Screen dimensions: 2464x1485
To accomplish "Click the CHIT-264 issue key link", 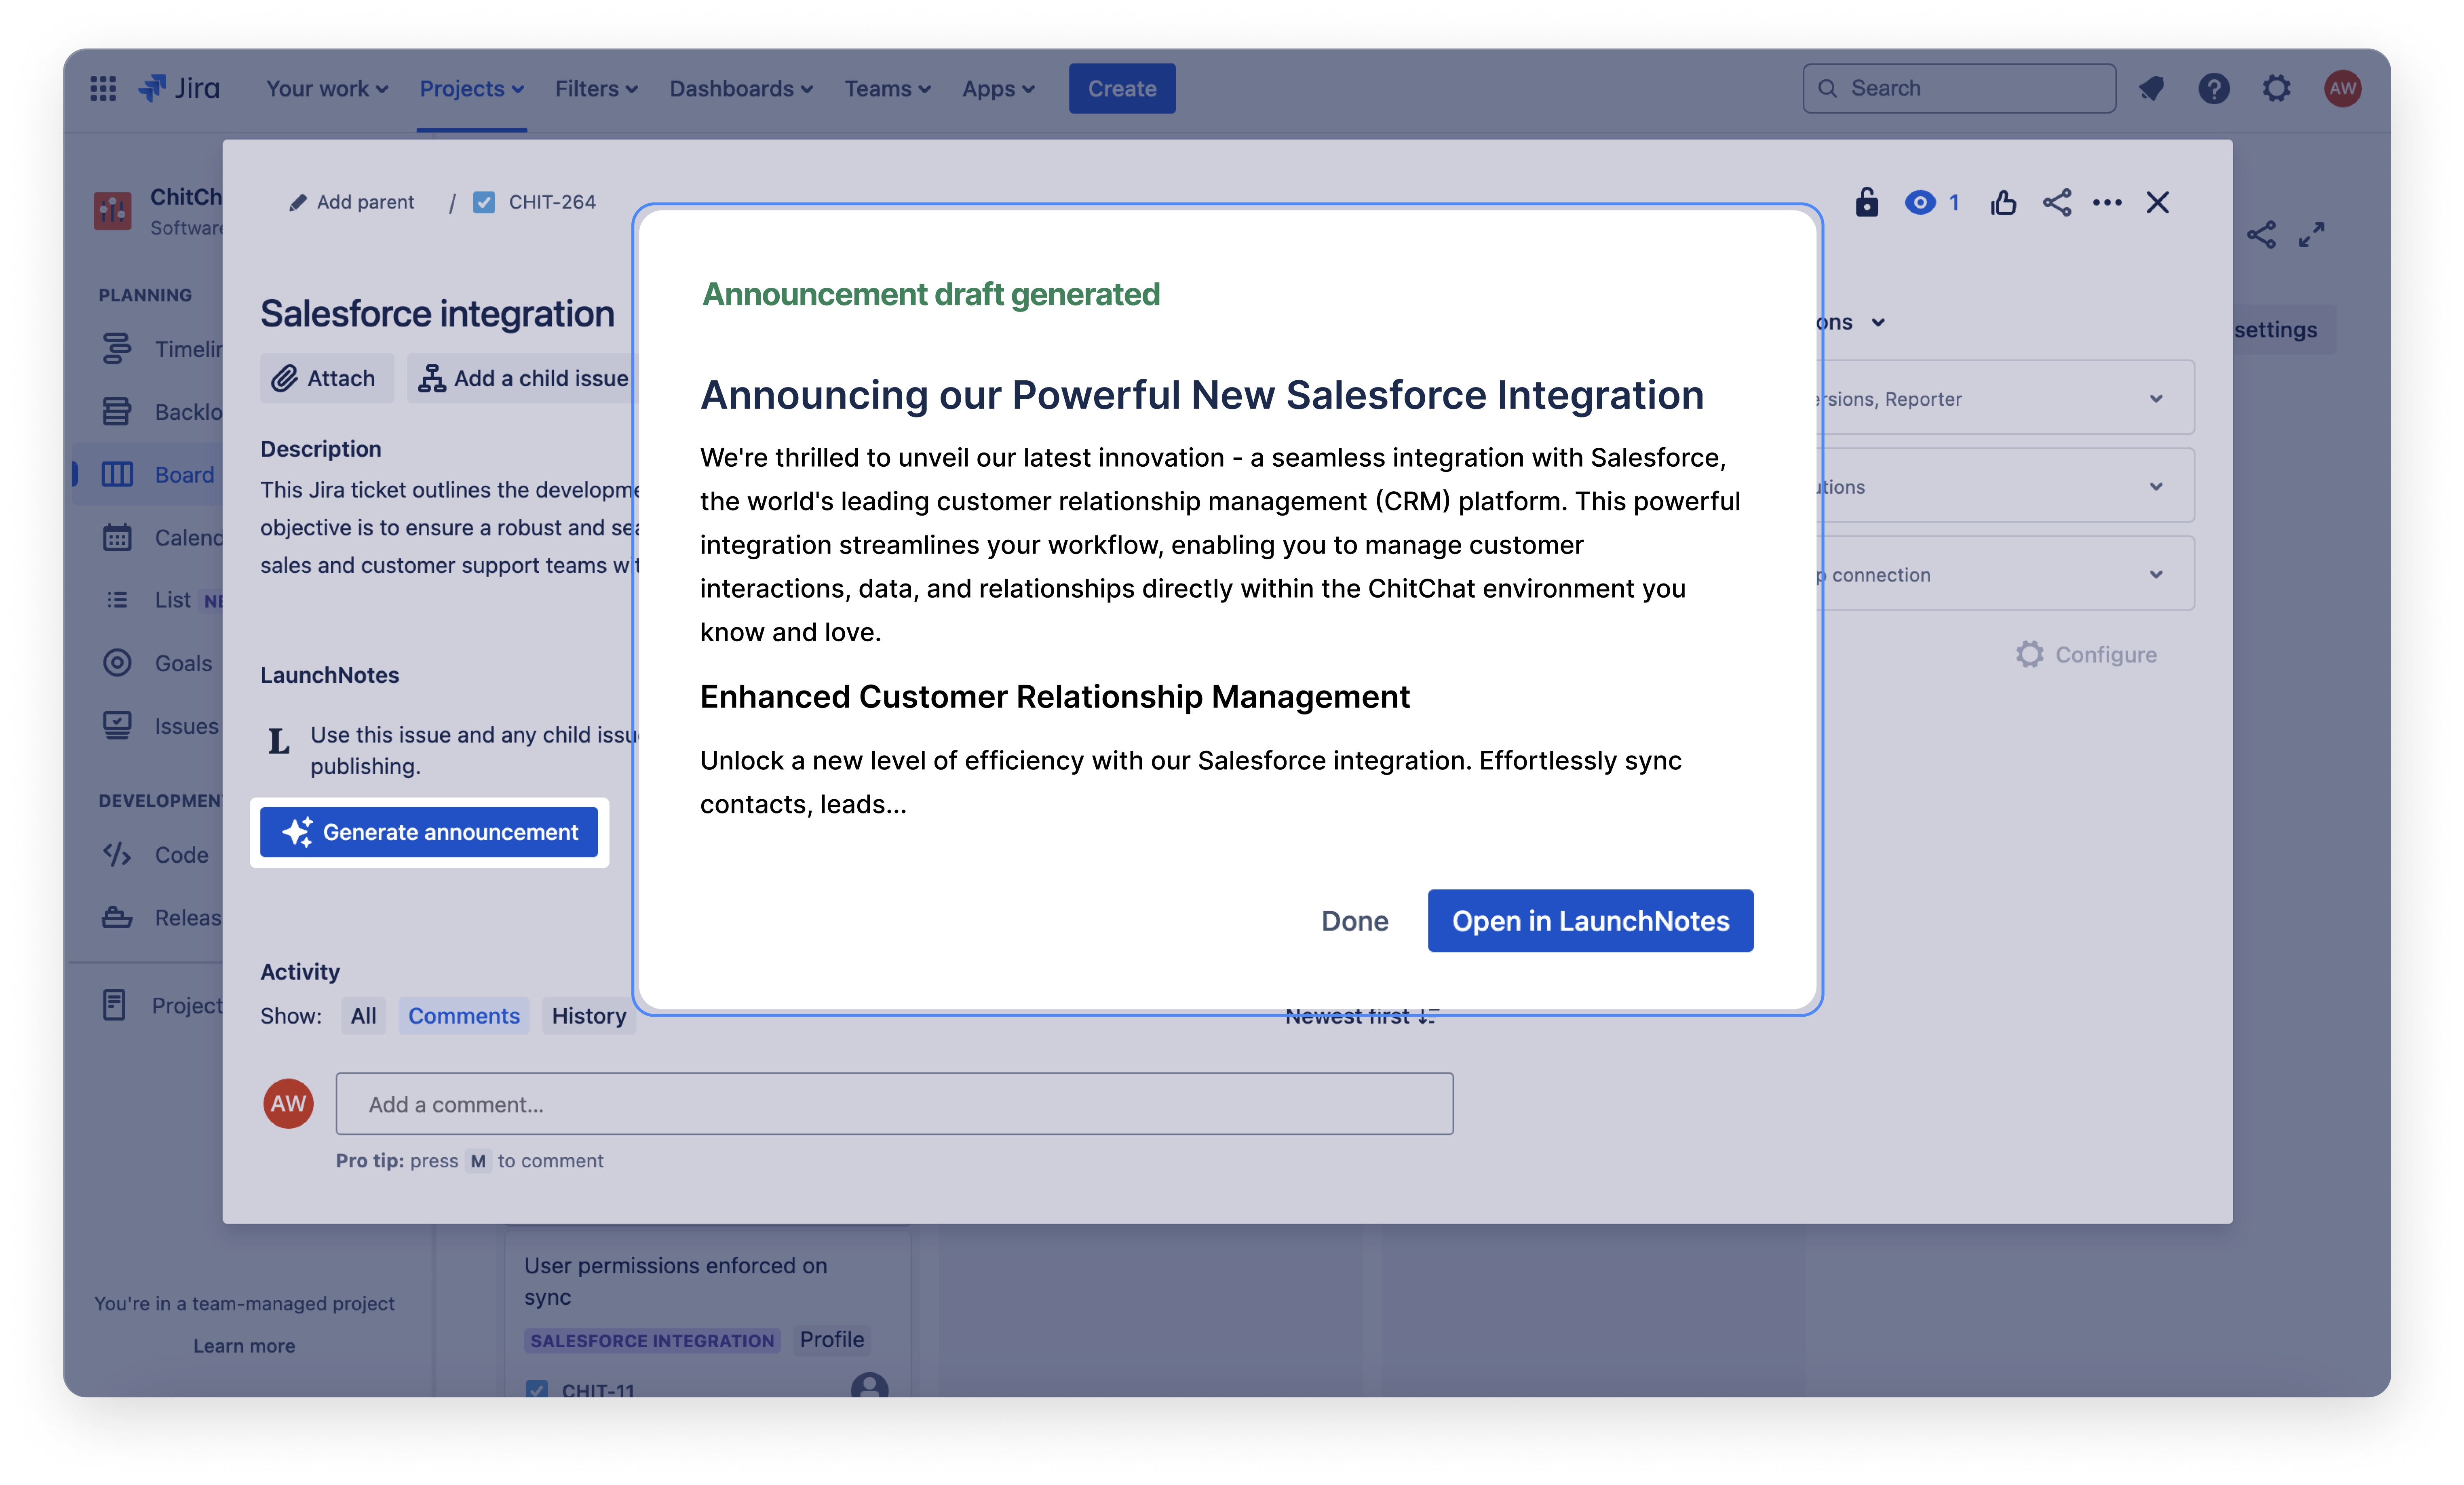I will (552, 202).
